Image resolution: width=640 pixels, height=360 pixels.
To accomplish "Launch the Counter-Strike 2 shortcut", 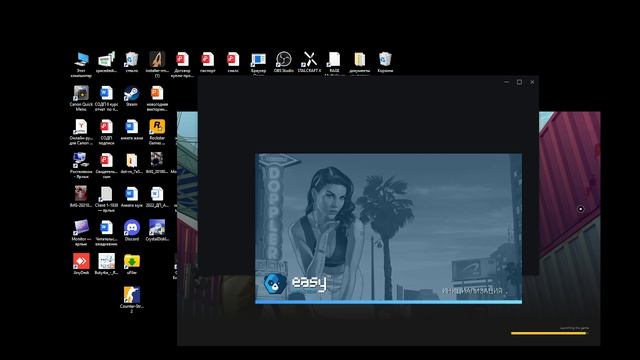I will point(131,299).
